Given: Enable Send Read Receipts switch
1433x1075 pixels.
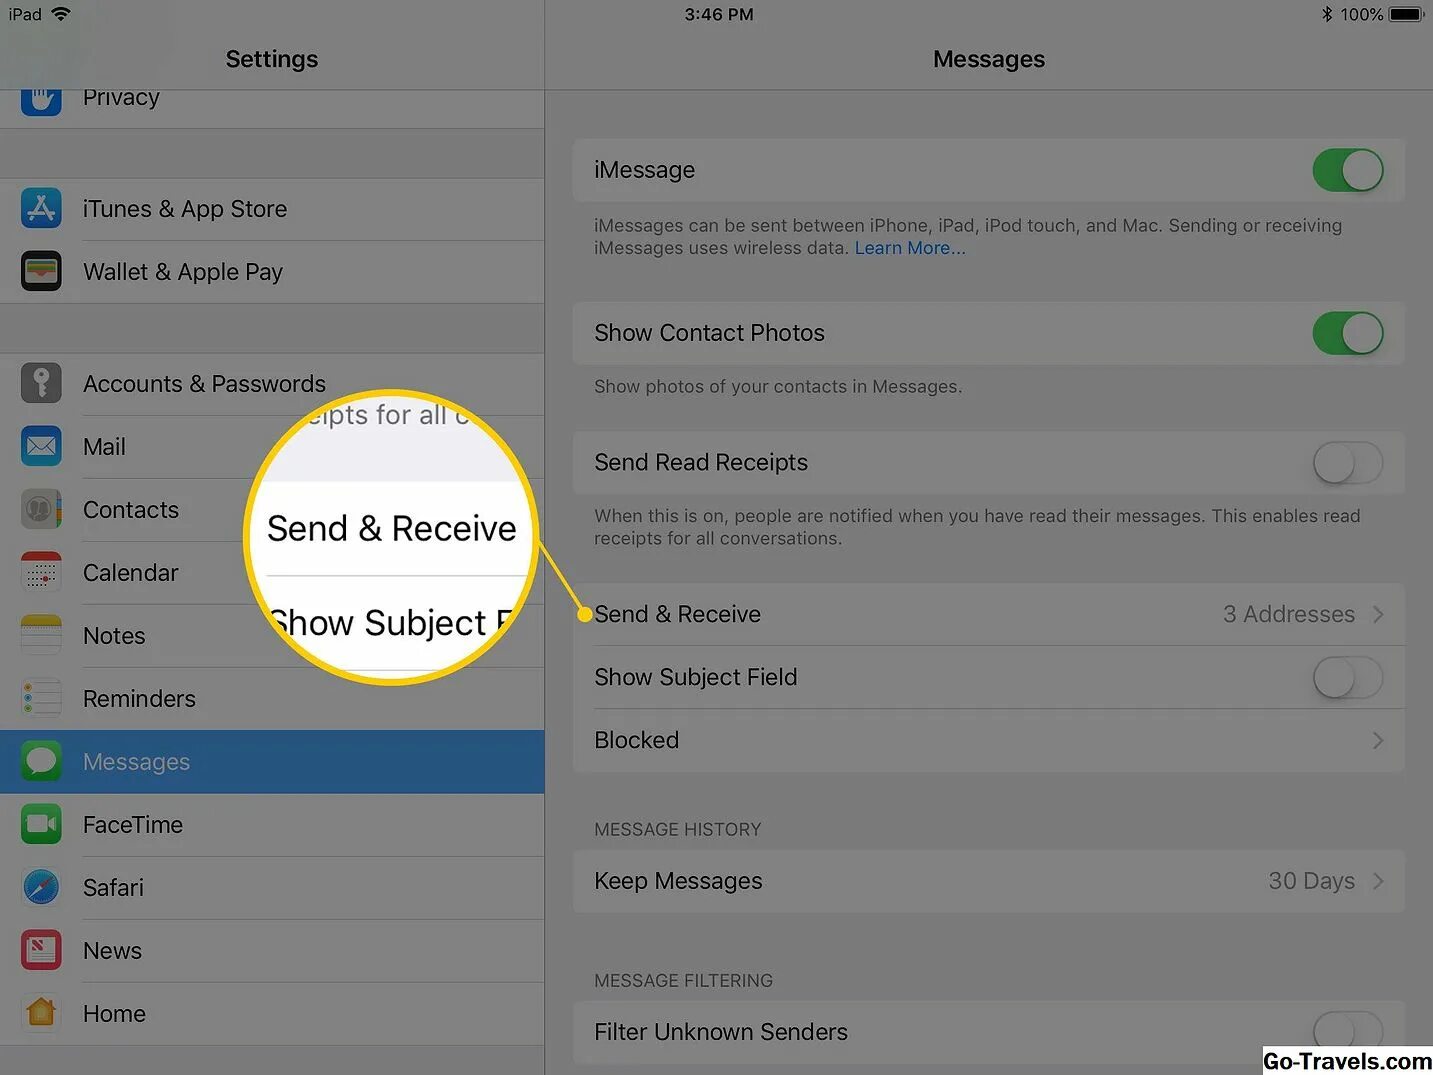Looking at the screenshot, I should click(1348, 463).
